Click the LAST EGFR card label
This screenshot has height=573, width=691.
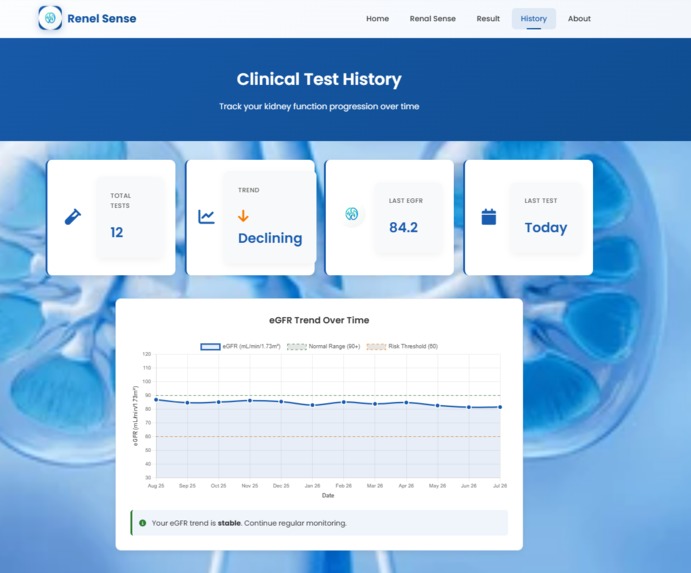click(x=406, y=201)
